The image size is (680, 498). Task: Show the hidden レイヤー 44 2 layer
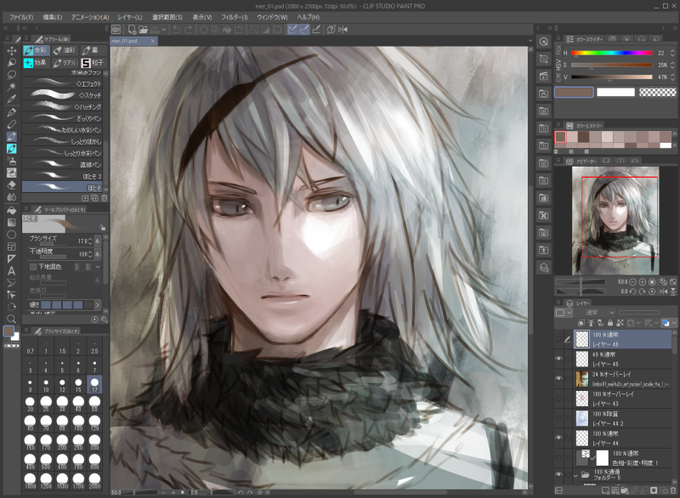pyautogui.click(x=559, y=418)
